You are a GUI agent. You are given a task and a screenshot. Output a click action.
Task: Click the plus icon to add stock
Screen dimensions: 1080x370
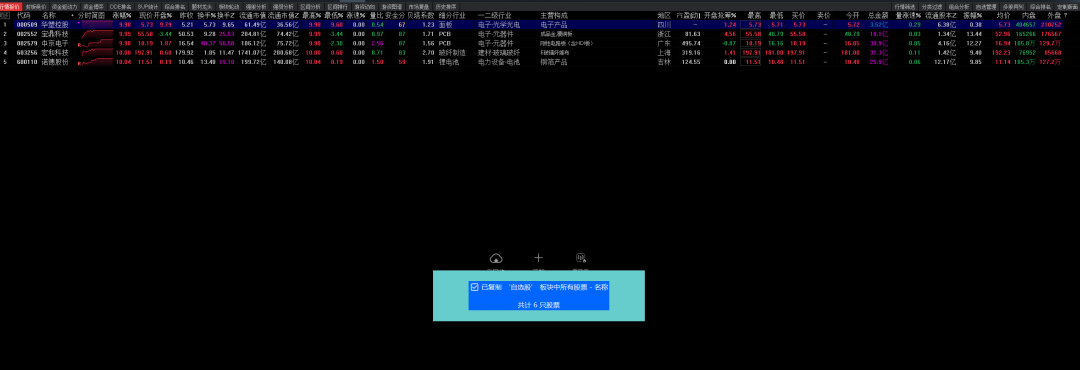[539, 258]
